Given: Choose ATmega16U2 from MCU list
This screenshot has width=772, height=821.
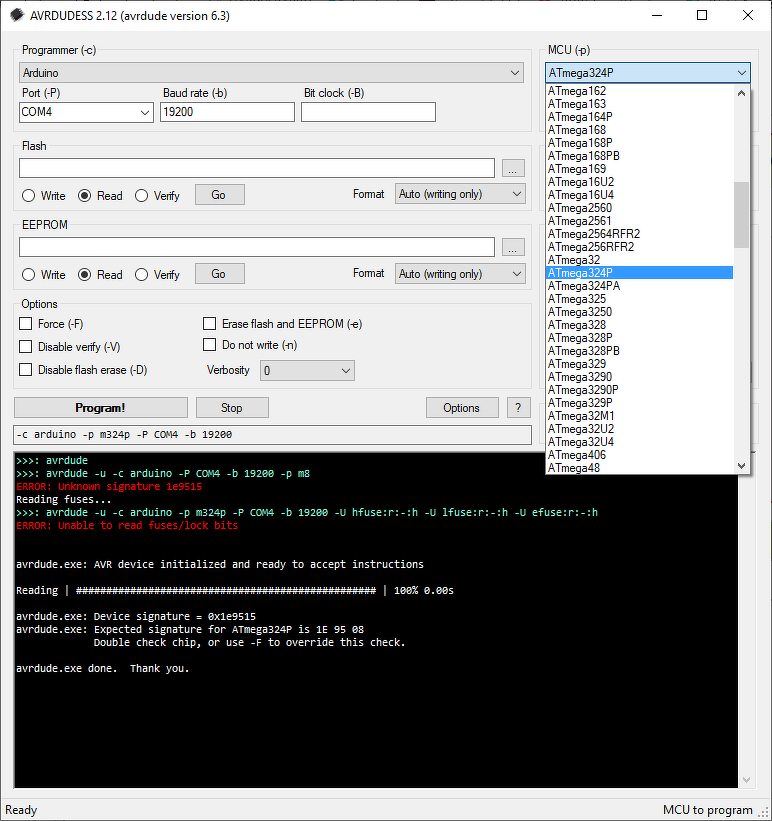Looking at the screenshot, I should (x=639, y=182).
